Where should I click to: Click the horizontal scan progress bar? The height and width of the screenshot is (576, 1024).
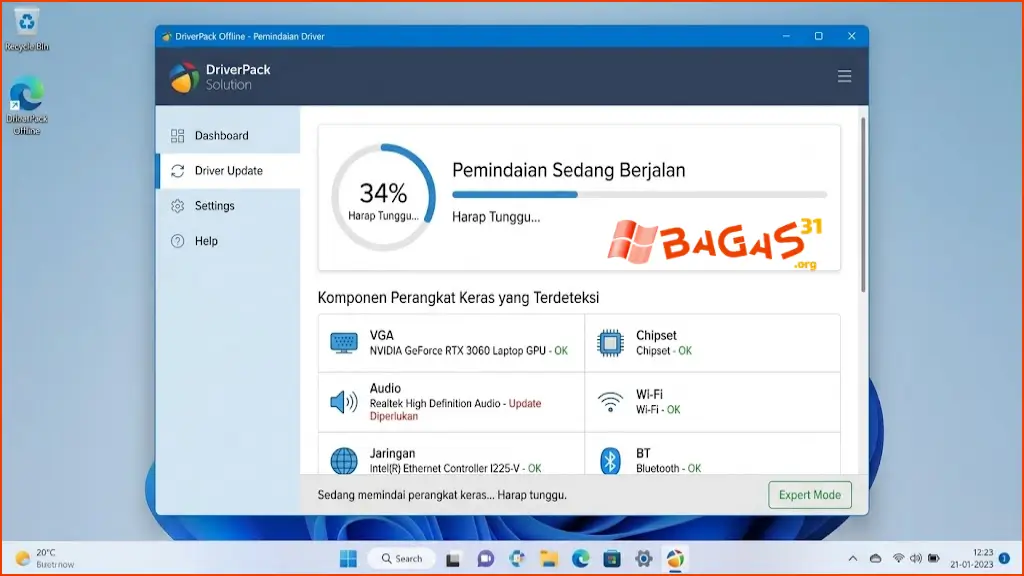[x=639, y=195]
